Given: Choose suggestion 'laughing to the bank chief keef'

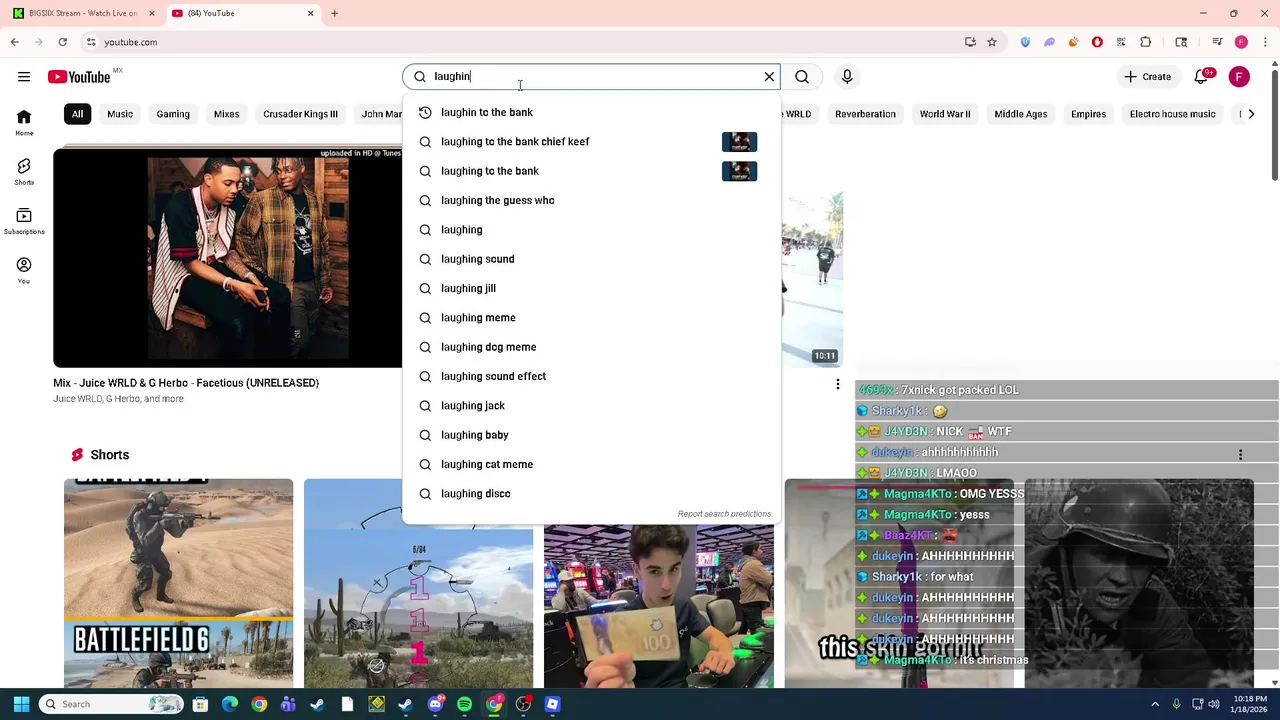Looking at the screenshot, I should (x=591, y=142).
